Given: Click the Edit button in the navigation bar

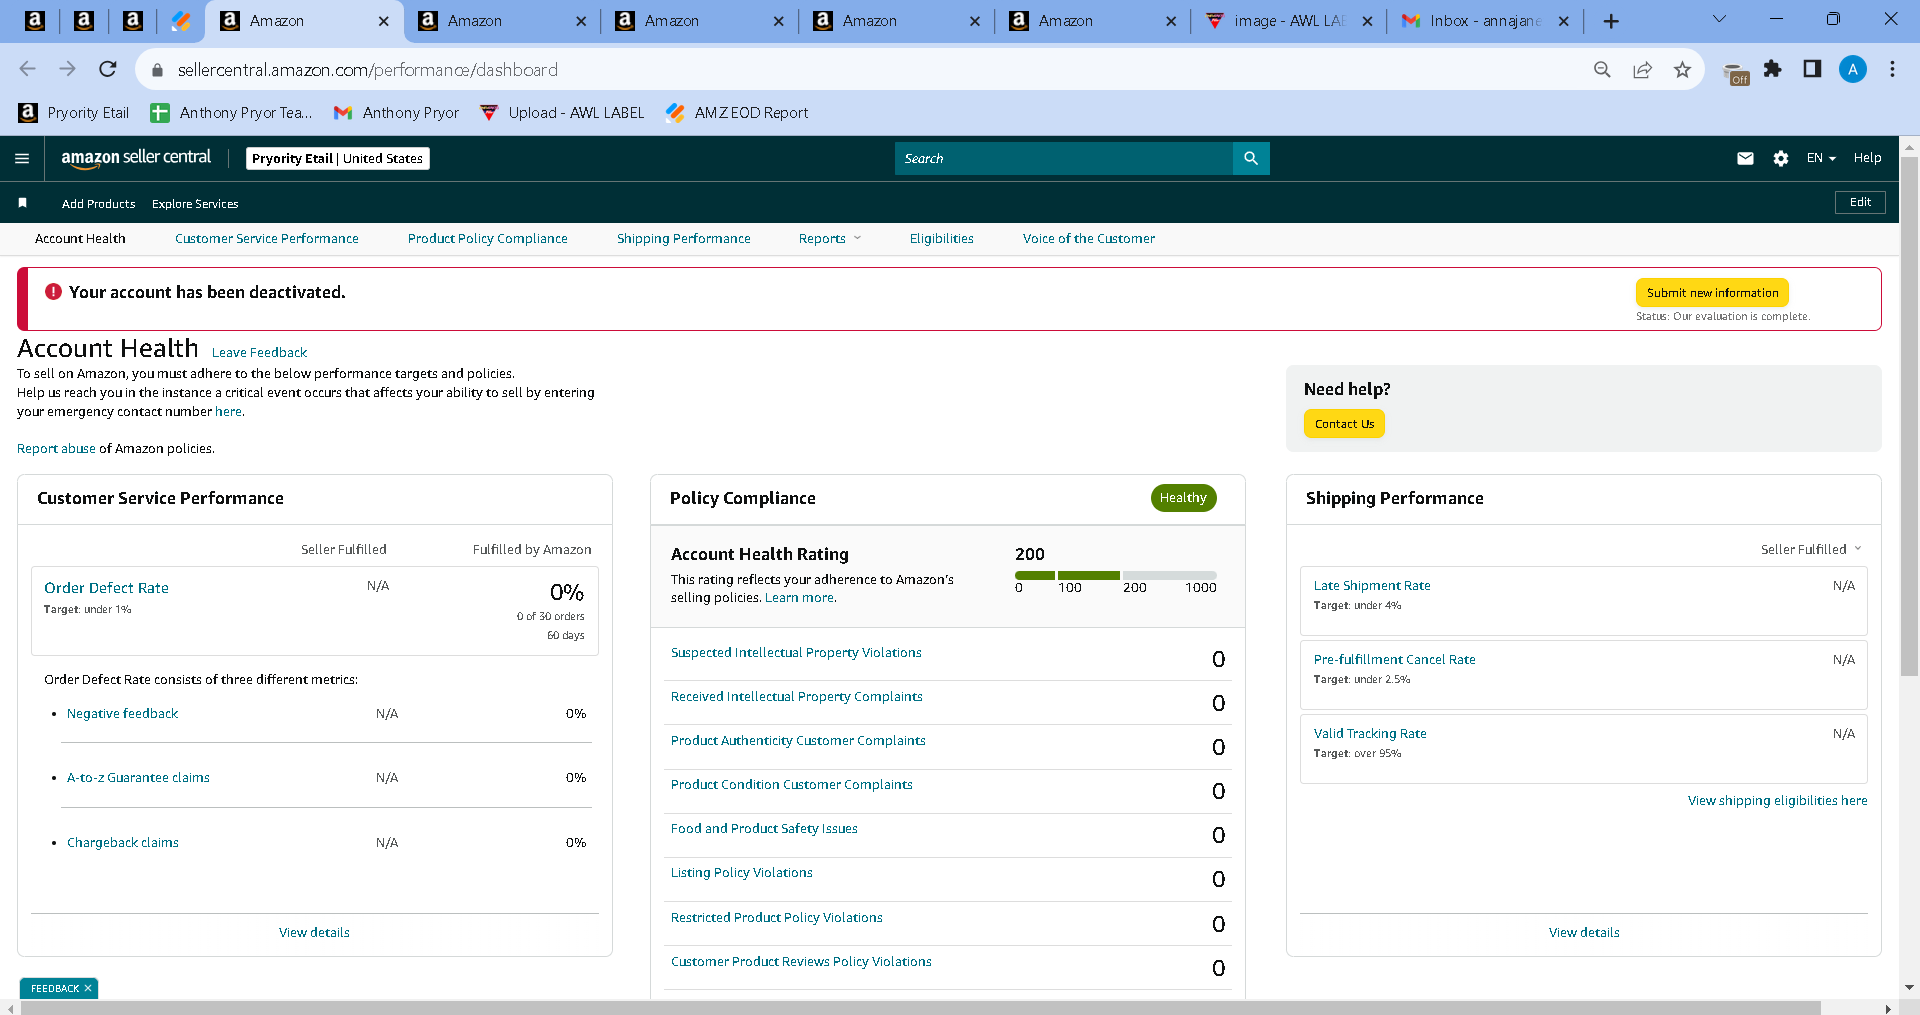Looking at the screenshot, I should [x=1861, y=202].
